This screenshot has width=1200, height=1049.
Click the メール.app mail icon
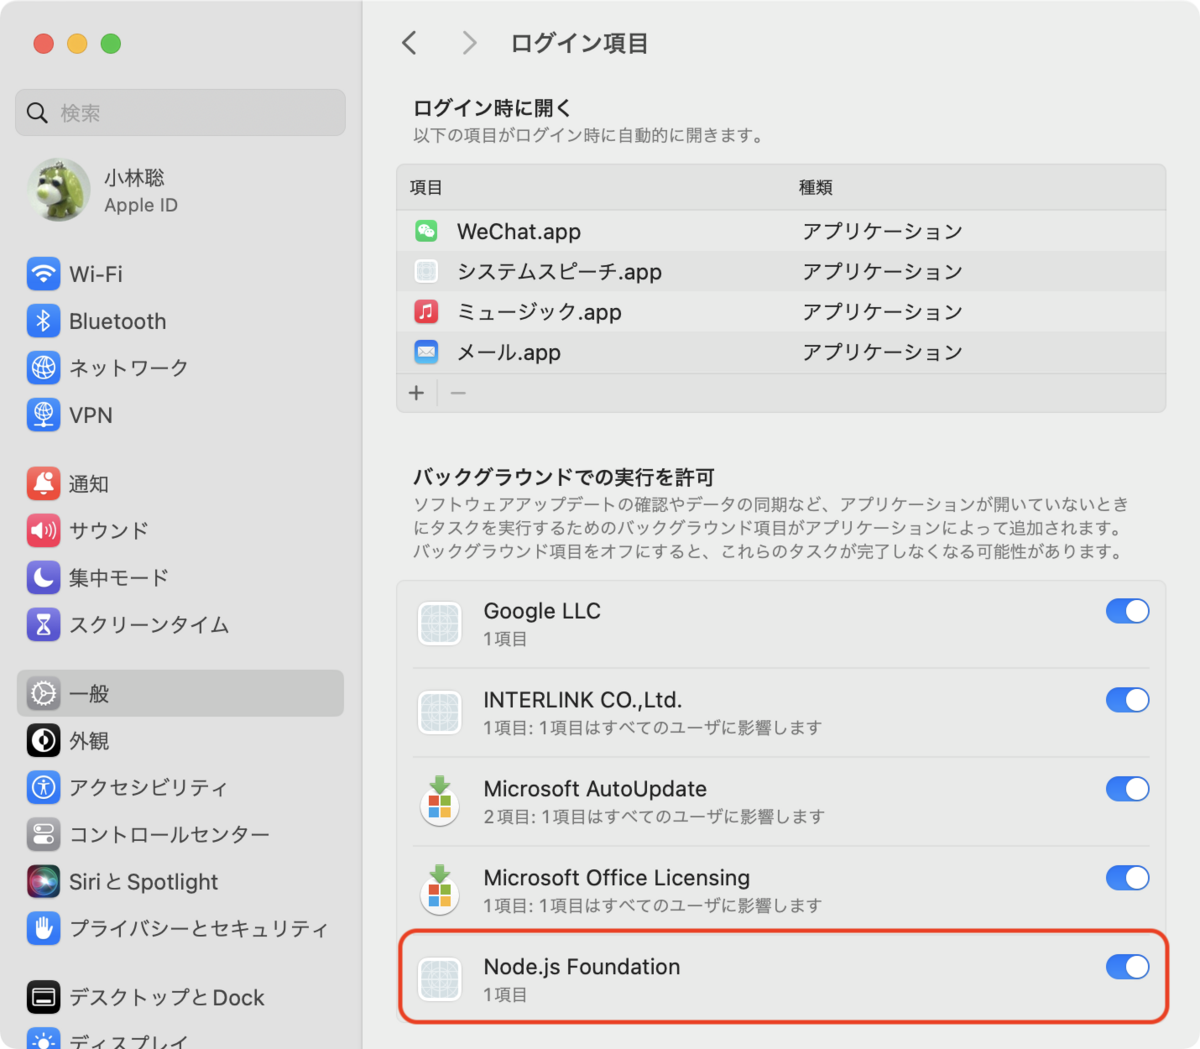[426, 352]
